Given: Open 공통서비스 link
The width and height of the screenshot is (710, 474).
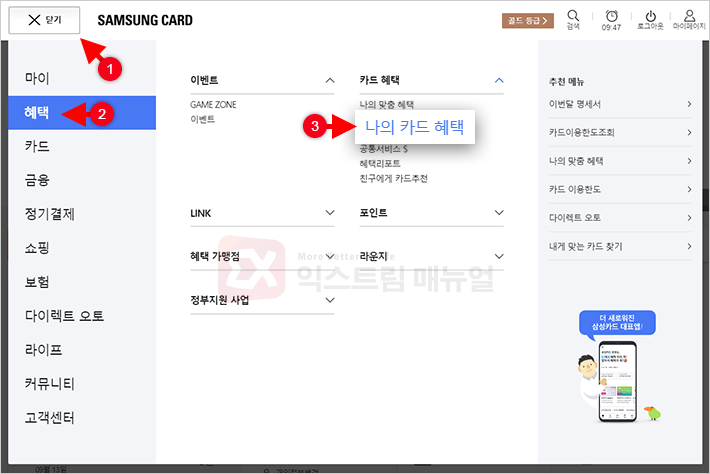Looking at the screenshot, I should [x=384, y=148].
